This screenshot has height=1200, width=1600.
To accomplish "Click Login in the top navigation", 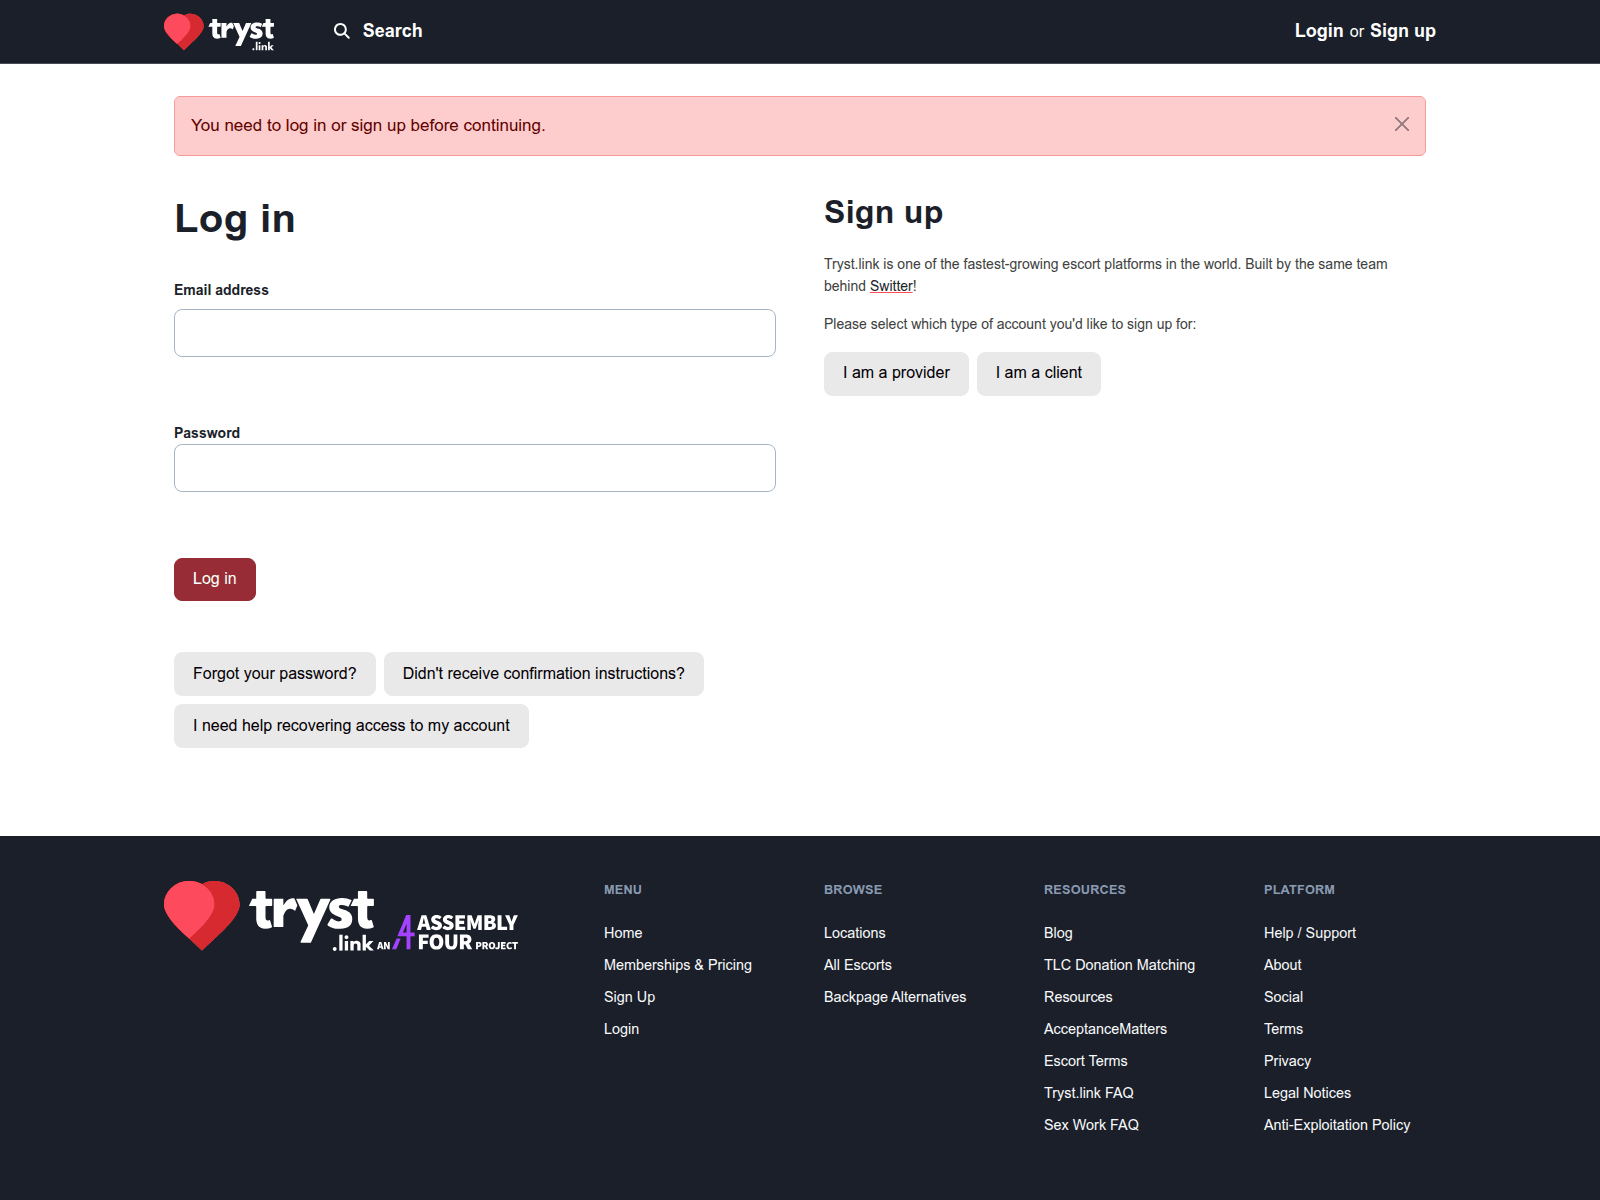I will pyautogui.click(x=1319, y=31).
